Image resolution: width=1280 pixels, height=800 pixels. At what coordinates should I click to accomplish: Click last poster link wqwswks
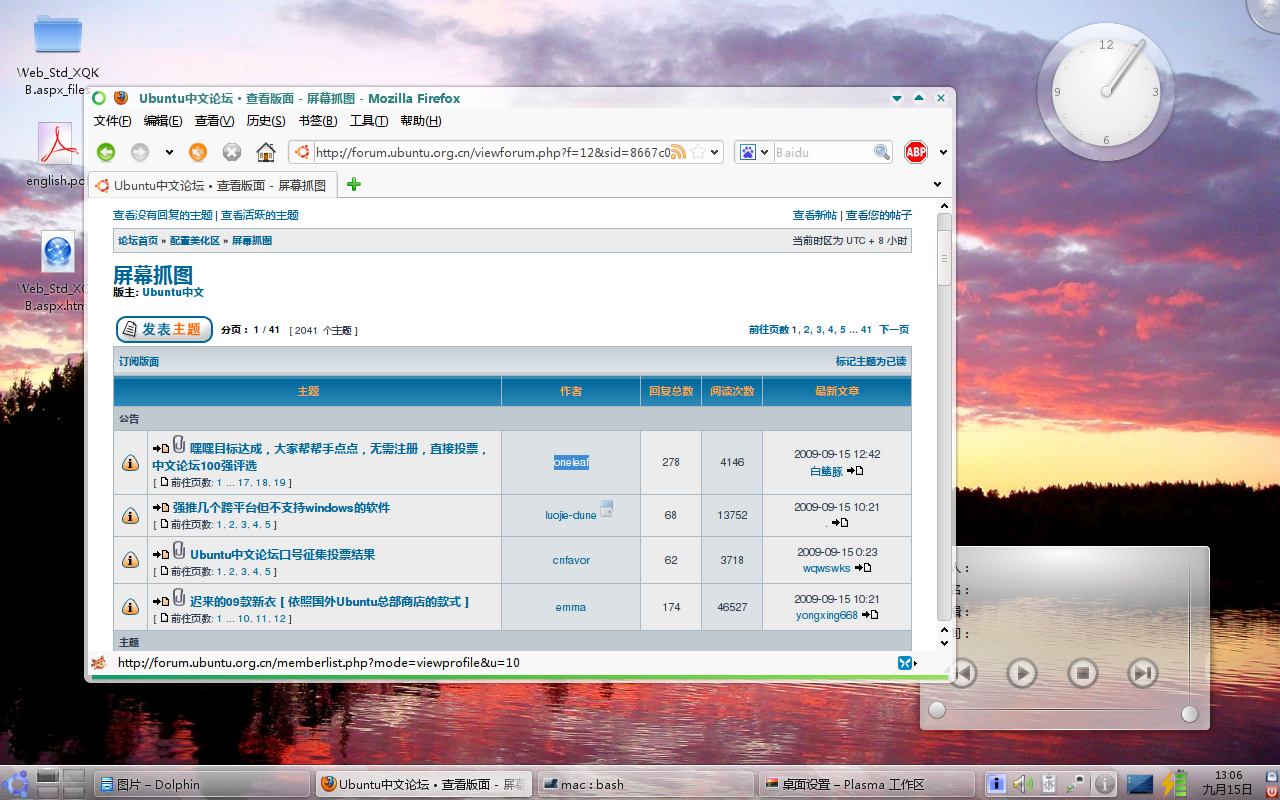pos(826,568)
